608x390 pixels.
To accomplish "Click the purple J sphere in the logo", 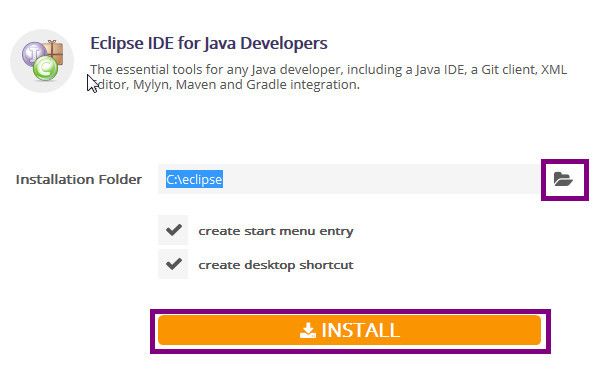I will (x=33, y=53).
